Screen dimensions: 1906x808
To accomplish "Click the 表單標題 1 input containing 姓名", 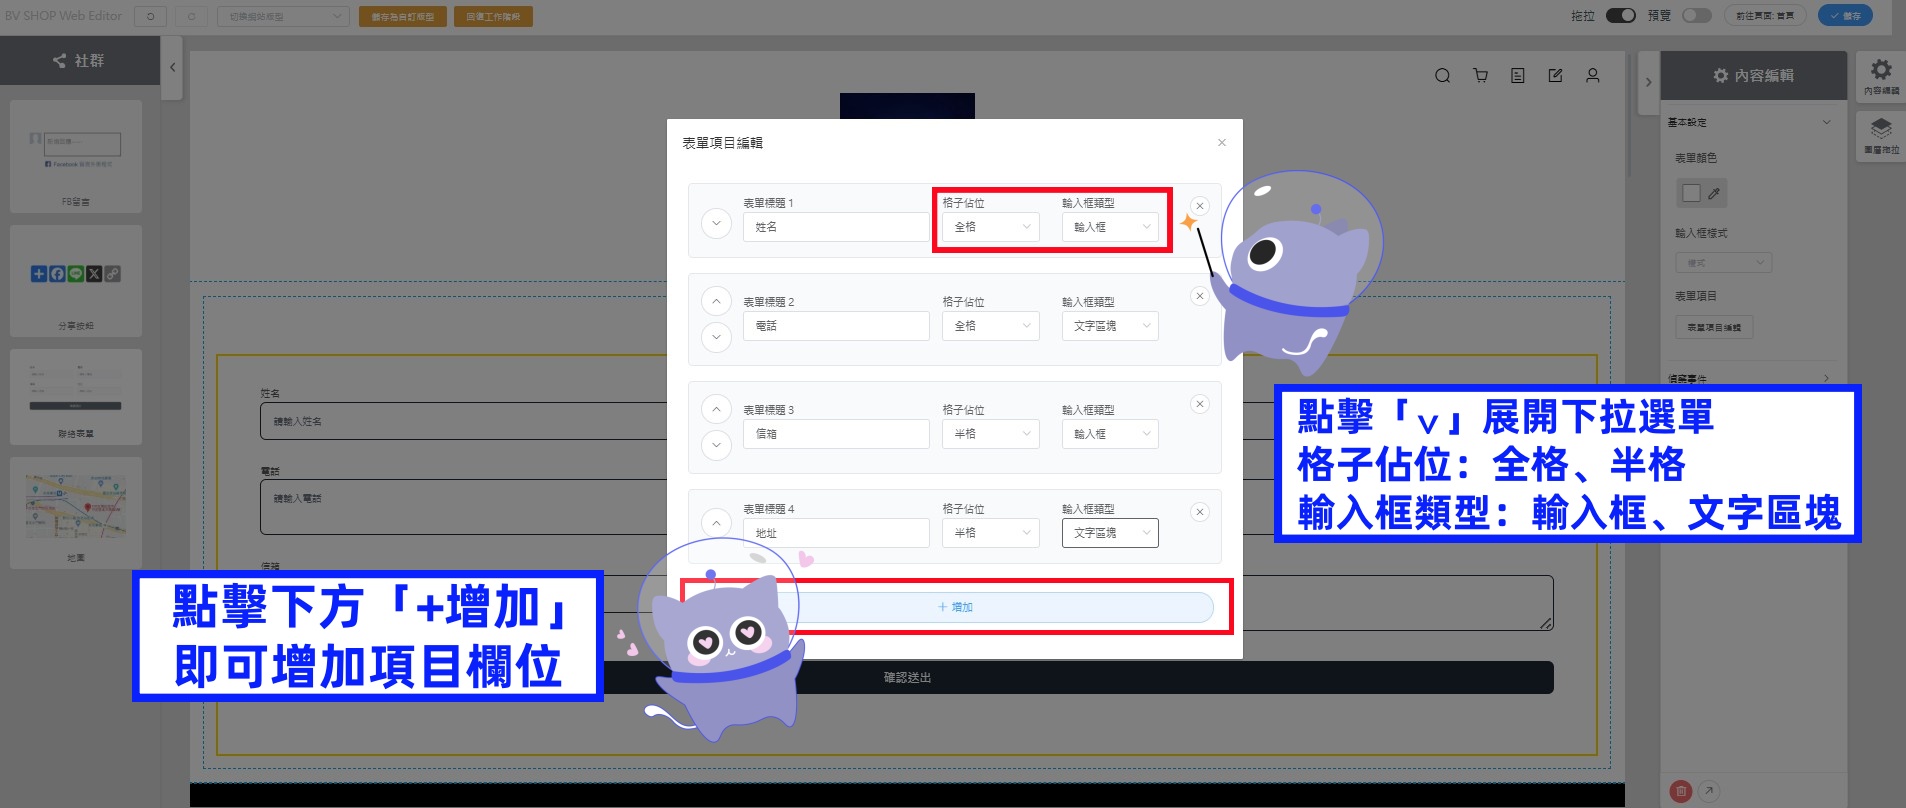I will pos(836,227).
